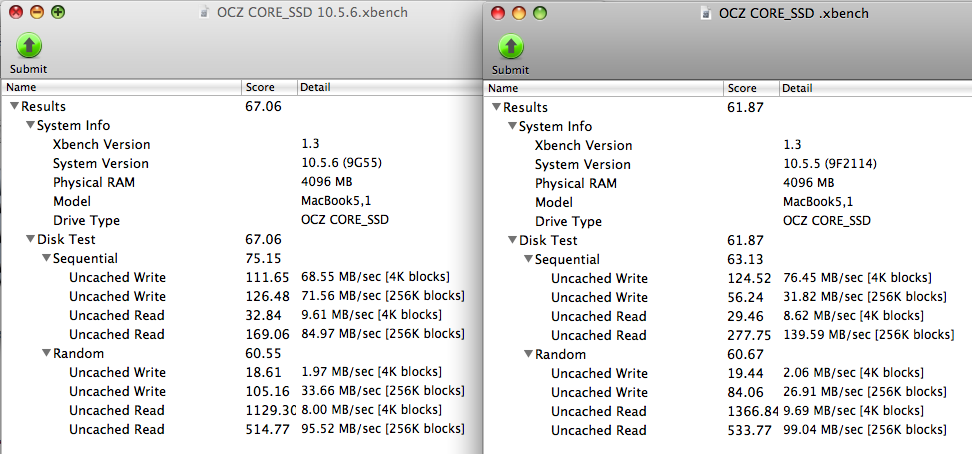This screenshot has width=972, height=454.
Task: Click left window's Uncached Write 18.61 row
Action: click(242, 372)
